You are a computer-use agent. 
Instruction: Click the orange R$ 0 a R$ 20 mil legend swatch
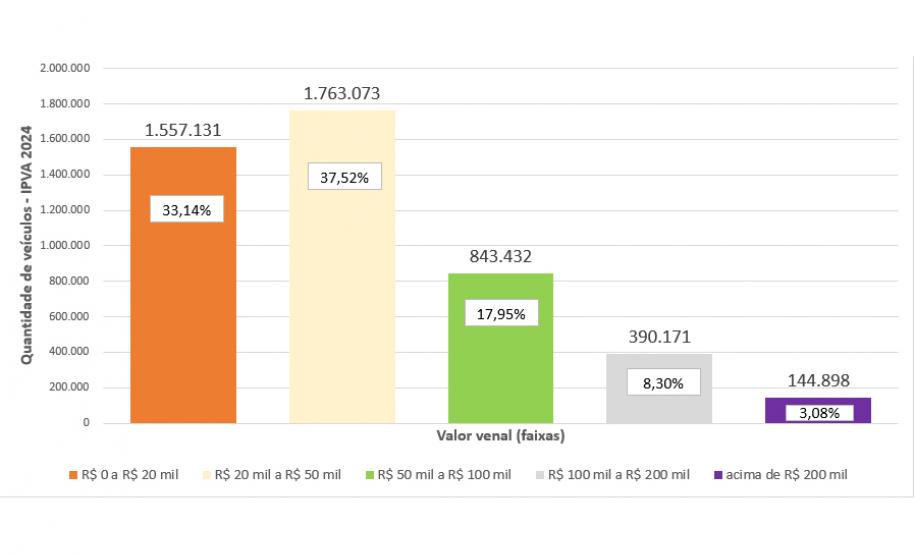(x=72, y=474)
